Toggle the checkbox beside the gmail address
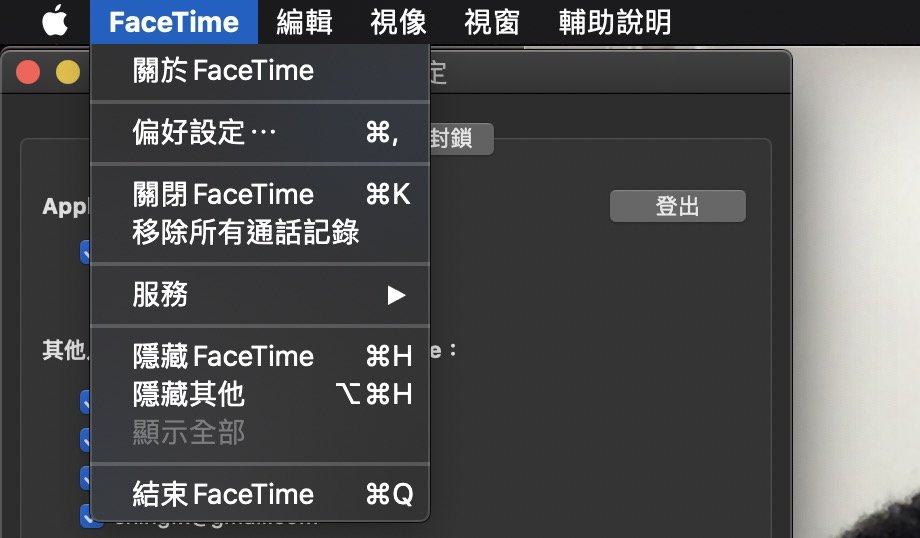Image resolution: width=920 pixels, height=538 pixels. click(x=86, y=517)
